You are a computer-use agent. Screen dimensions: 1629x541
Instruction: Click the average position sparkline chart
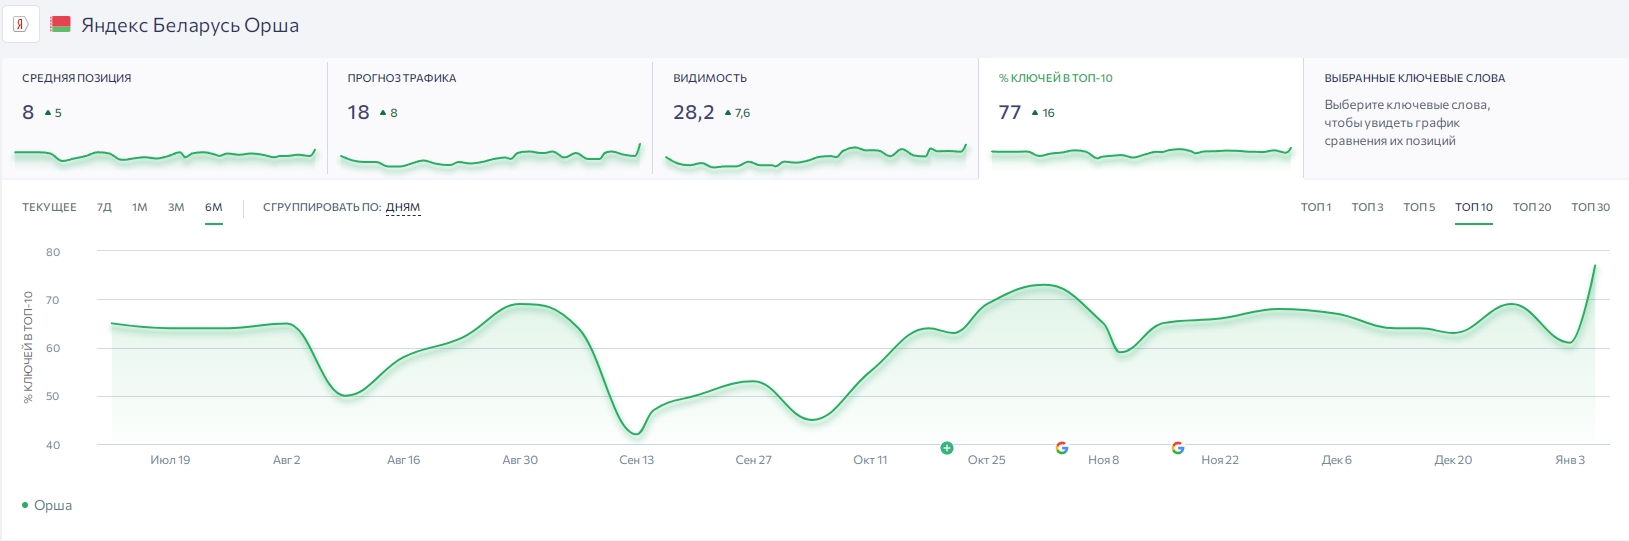165,155
